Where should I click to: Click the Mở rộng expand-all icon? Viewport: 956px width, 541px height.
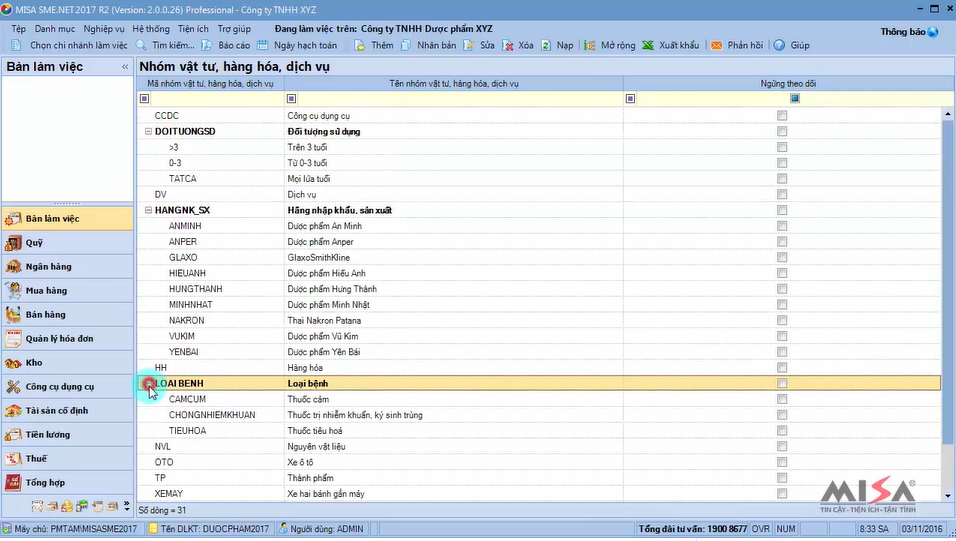590,45
